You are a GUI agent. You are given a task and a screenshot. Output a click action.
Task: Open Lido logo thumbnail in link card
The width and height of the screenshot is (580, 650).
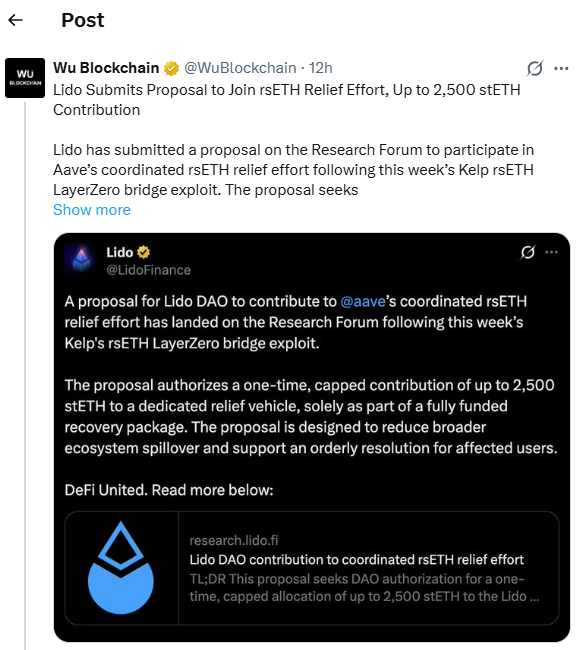[x=121, y=568]
